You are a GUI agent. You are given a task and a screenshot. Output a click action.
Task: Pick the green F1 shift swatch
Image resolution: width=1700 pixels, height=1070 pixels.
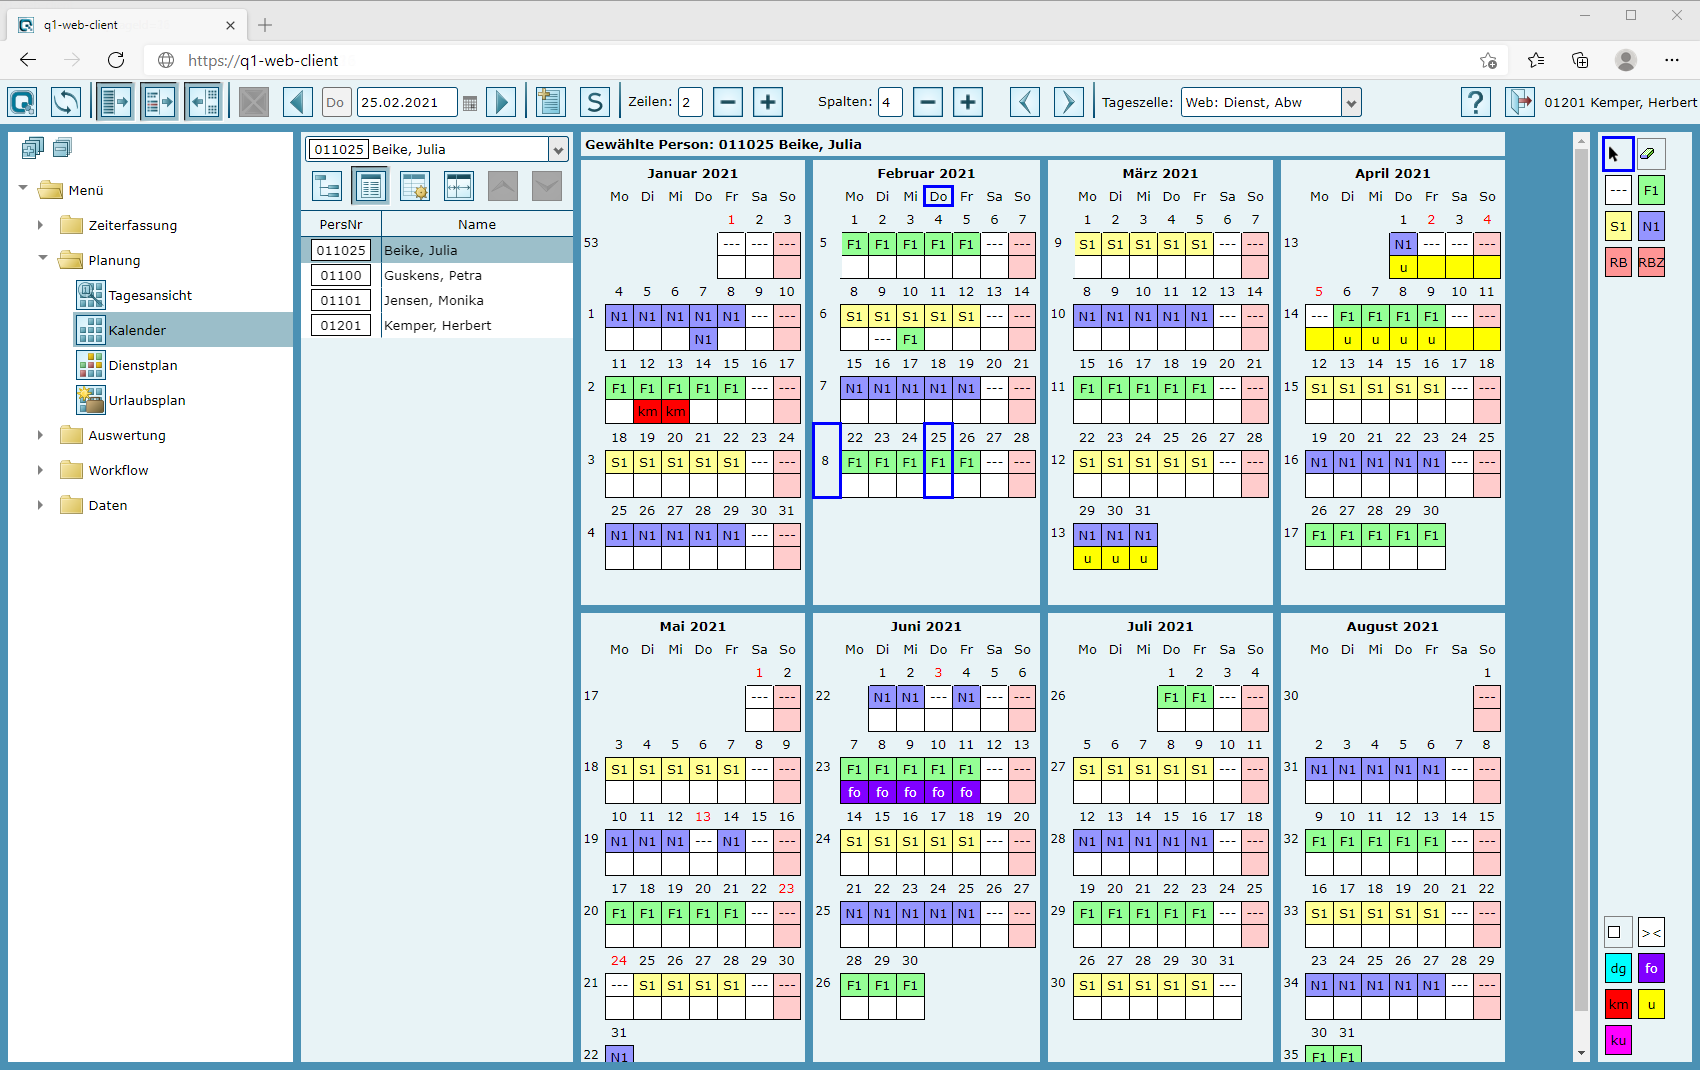point(1650,190)
